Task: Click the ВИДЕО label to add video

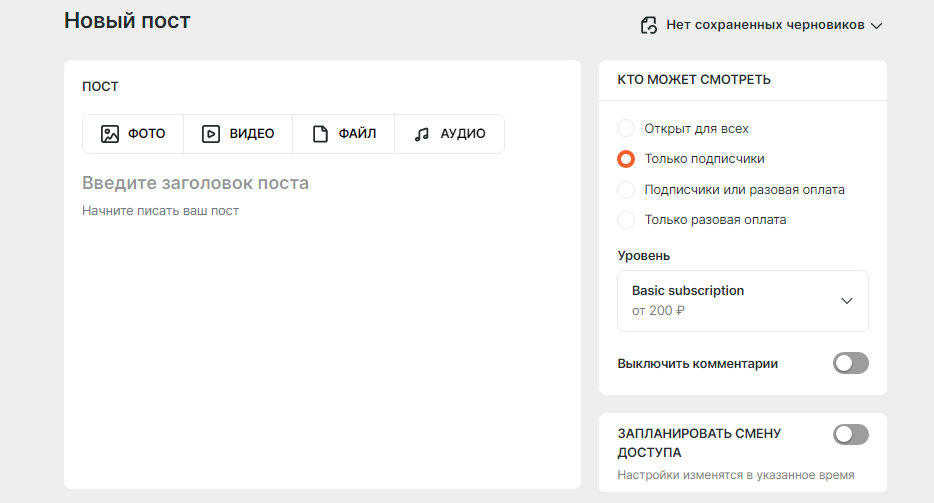Action: [252, 133]
